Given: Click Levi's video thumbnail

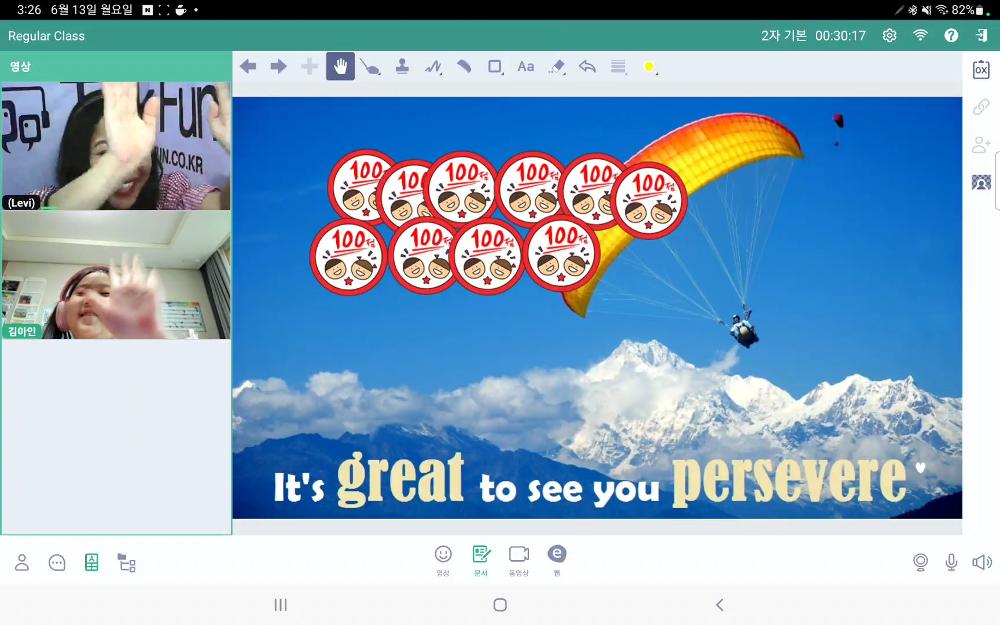Looking at the screenshot, I should click(x=116, y=146).
